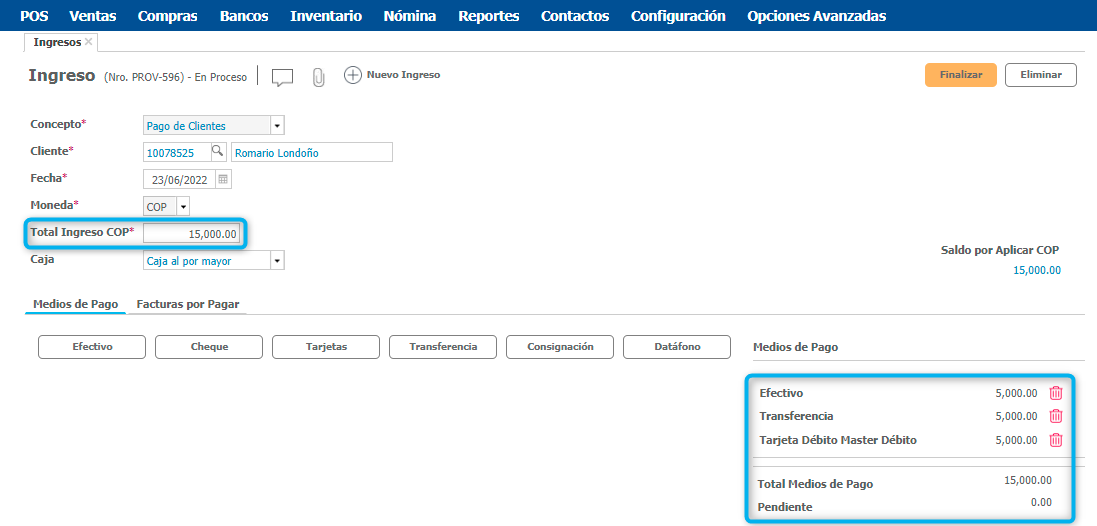This screenshot has width=1097, height=526.
Task: Add a Datáfono payment method
Action: (x=676, y=347)
